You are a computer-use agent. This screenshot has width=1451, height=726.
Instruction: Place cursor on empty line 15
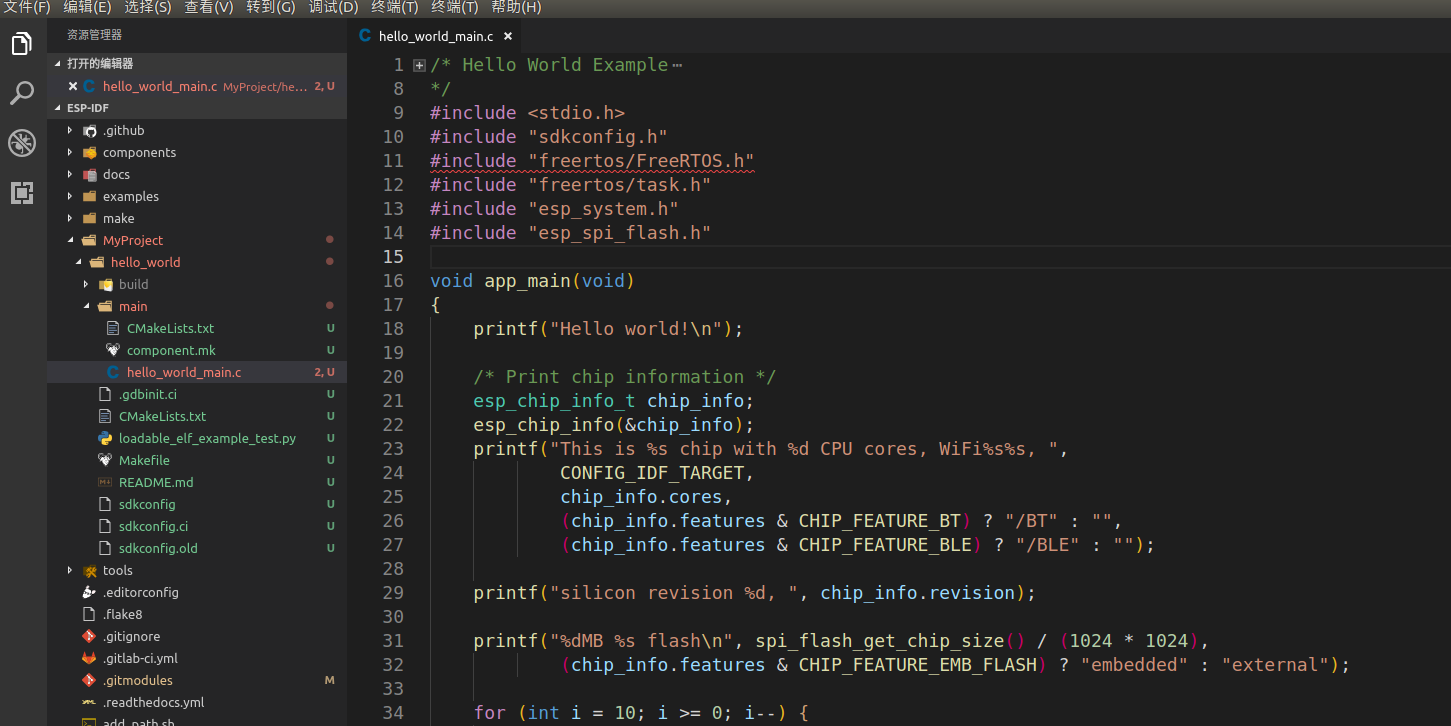(940, 257)
